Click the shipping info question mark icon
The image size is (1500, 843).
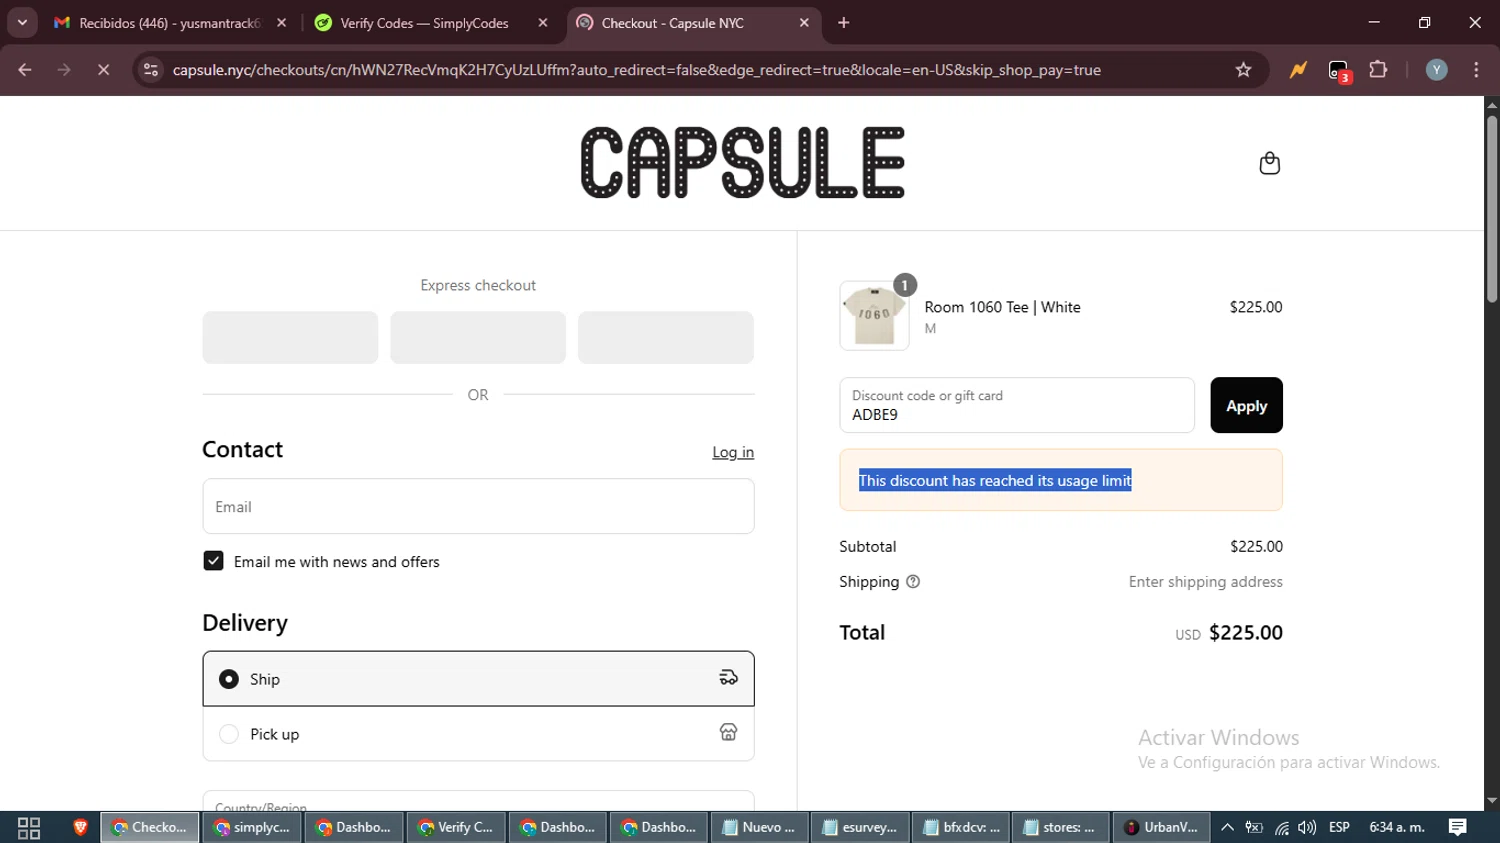[913, 582]
